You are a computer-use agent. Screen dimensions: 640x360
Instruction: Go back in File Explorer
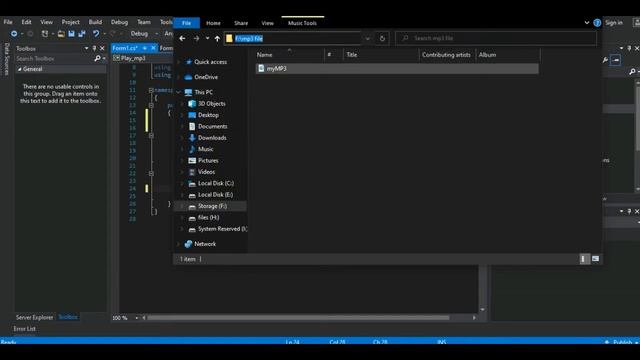point(182,38)
